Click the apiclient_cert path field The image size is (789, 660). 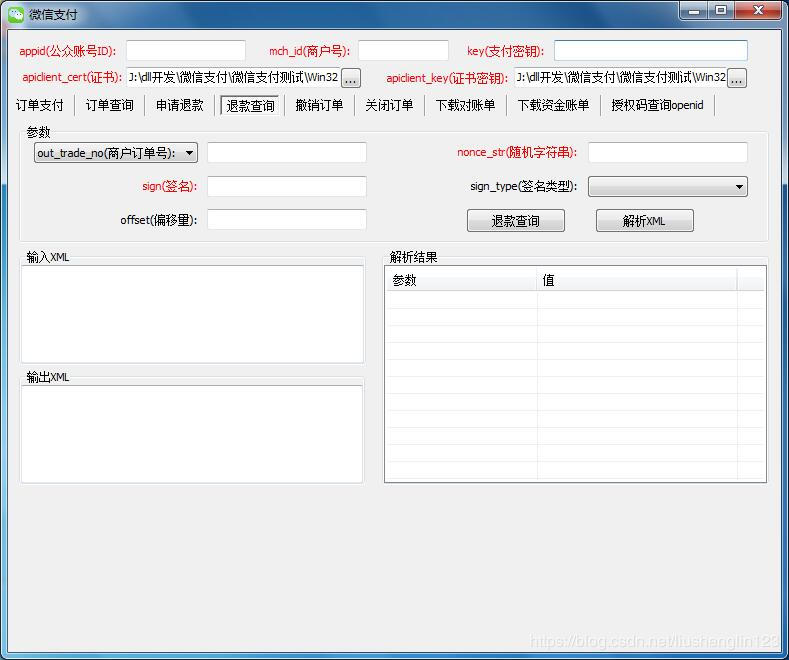[233, 77]
